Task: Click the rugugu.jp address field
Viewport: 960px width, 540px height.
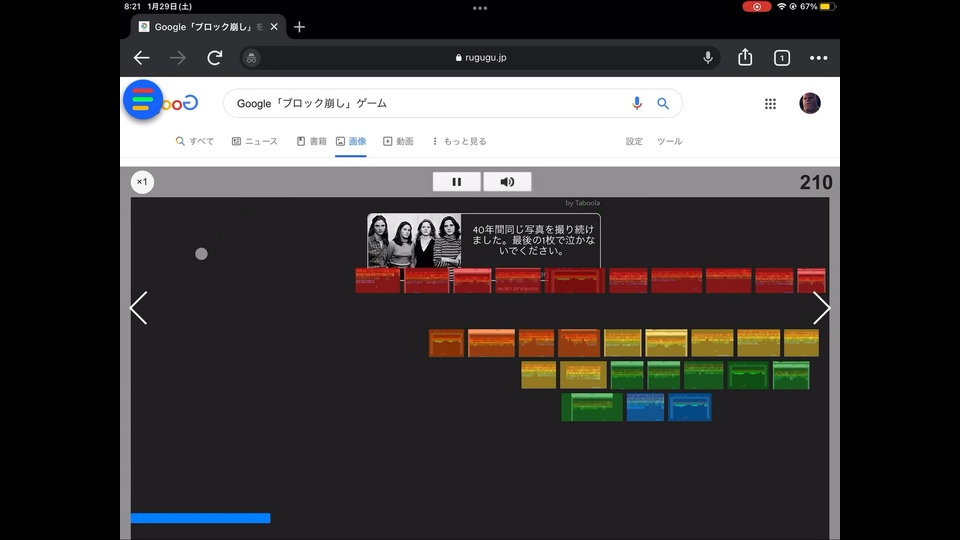Action: coord(481,58)
